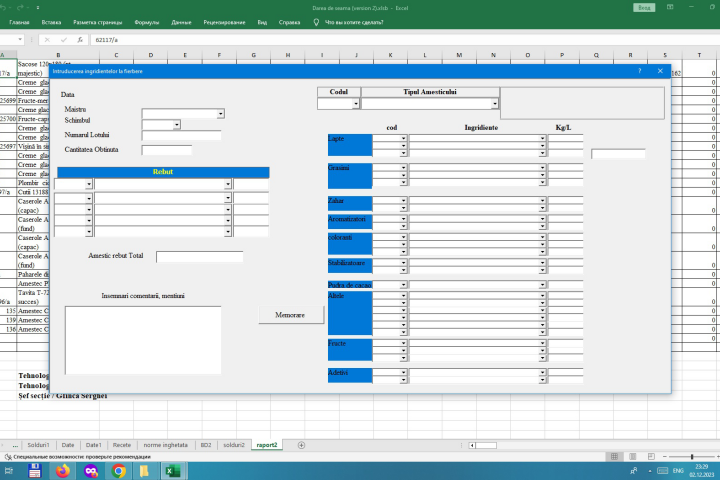720x480 pixels.
Task: Open the Schimbul combo box dropdown
Action: coord(177,124)
